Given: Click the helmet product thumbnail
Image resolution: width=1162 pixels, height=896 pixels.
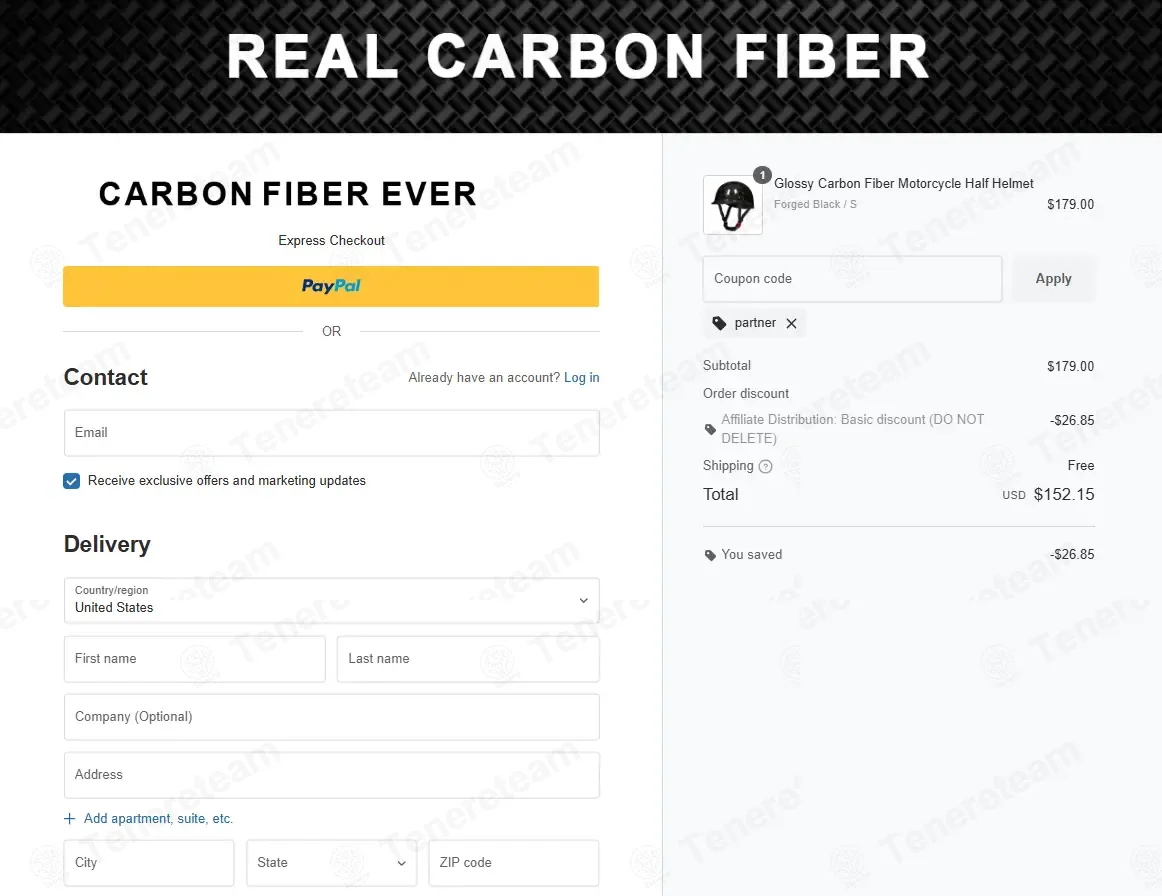Looking at the screenshot, I should coord(732,205).
